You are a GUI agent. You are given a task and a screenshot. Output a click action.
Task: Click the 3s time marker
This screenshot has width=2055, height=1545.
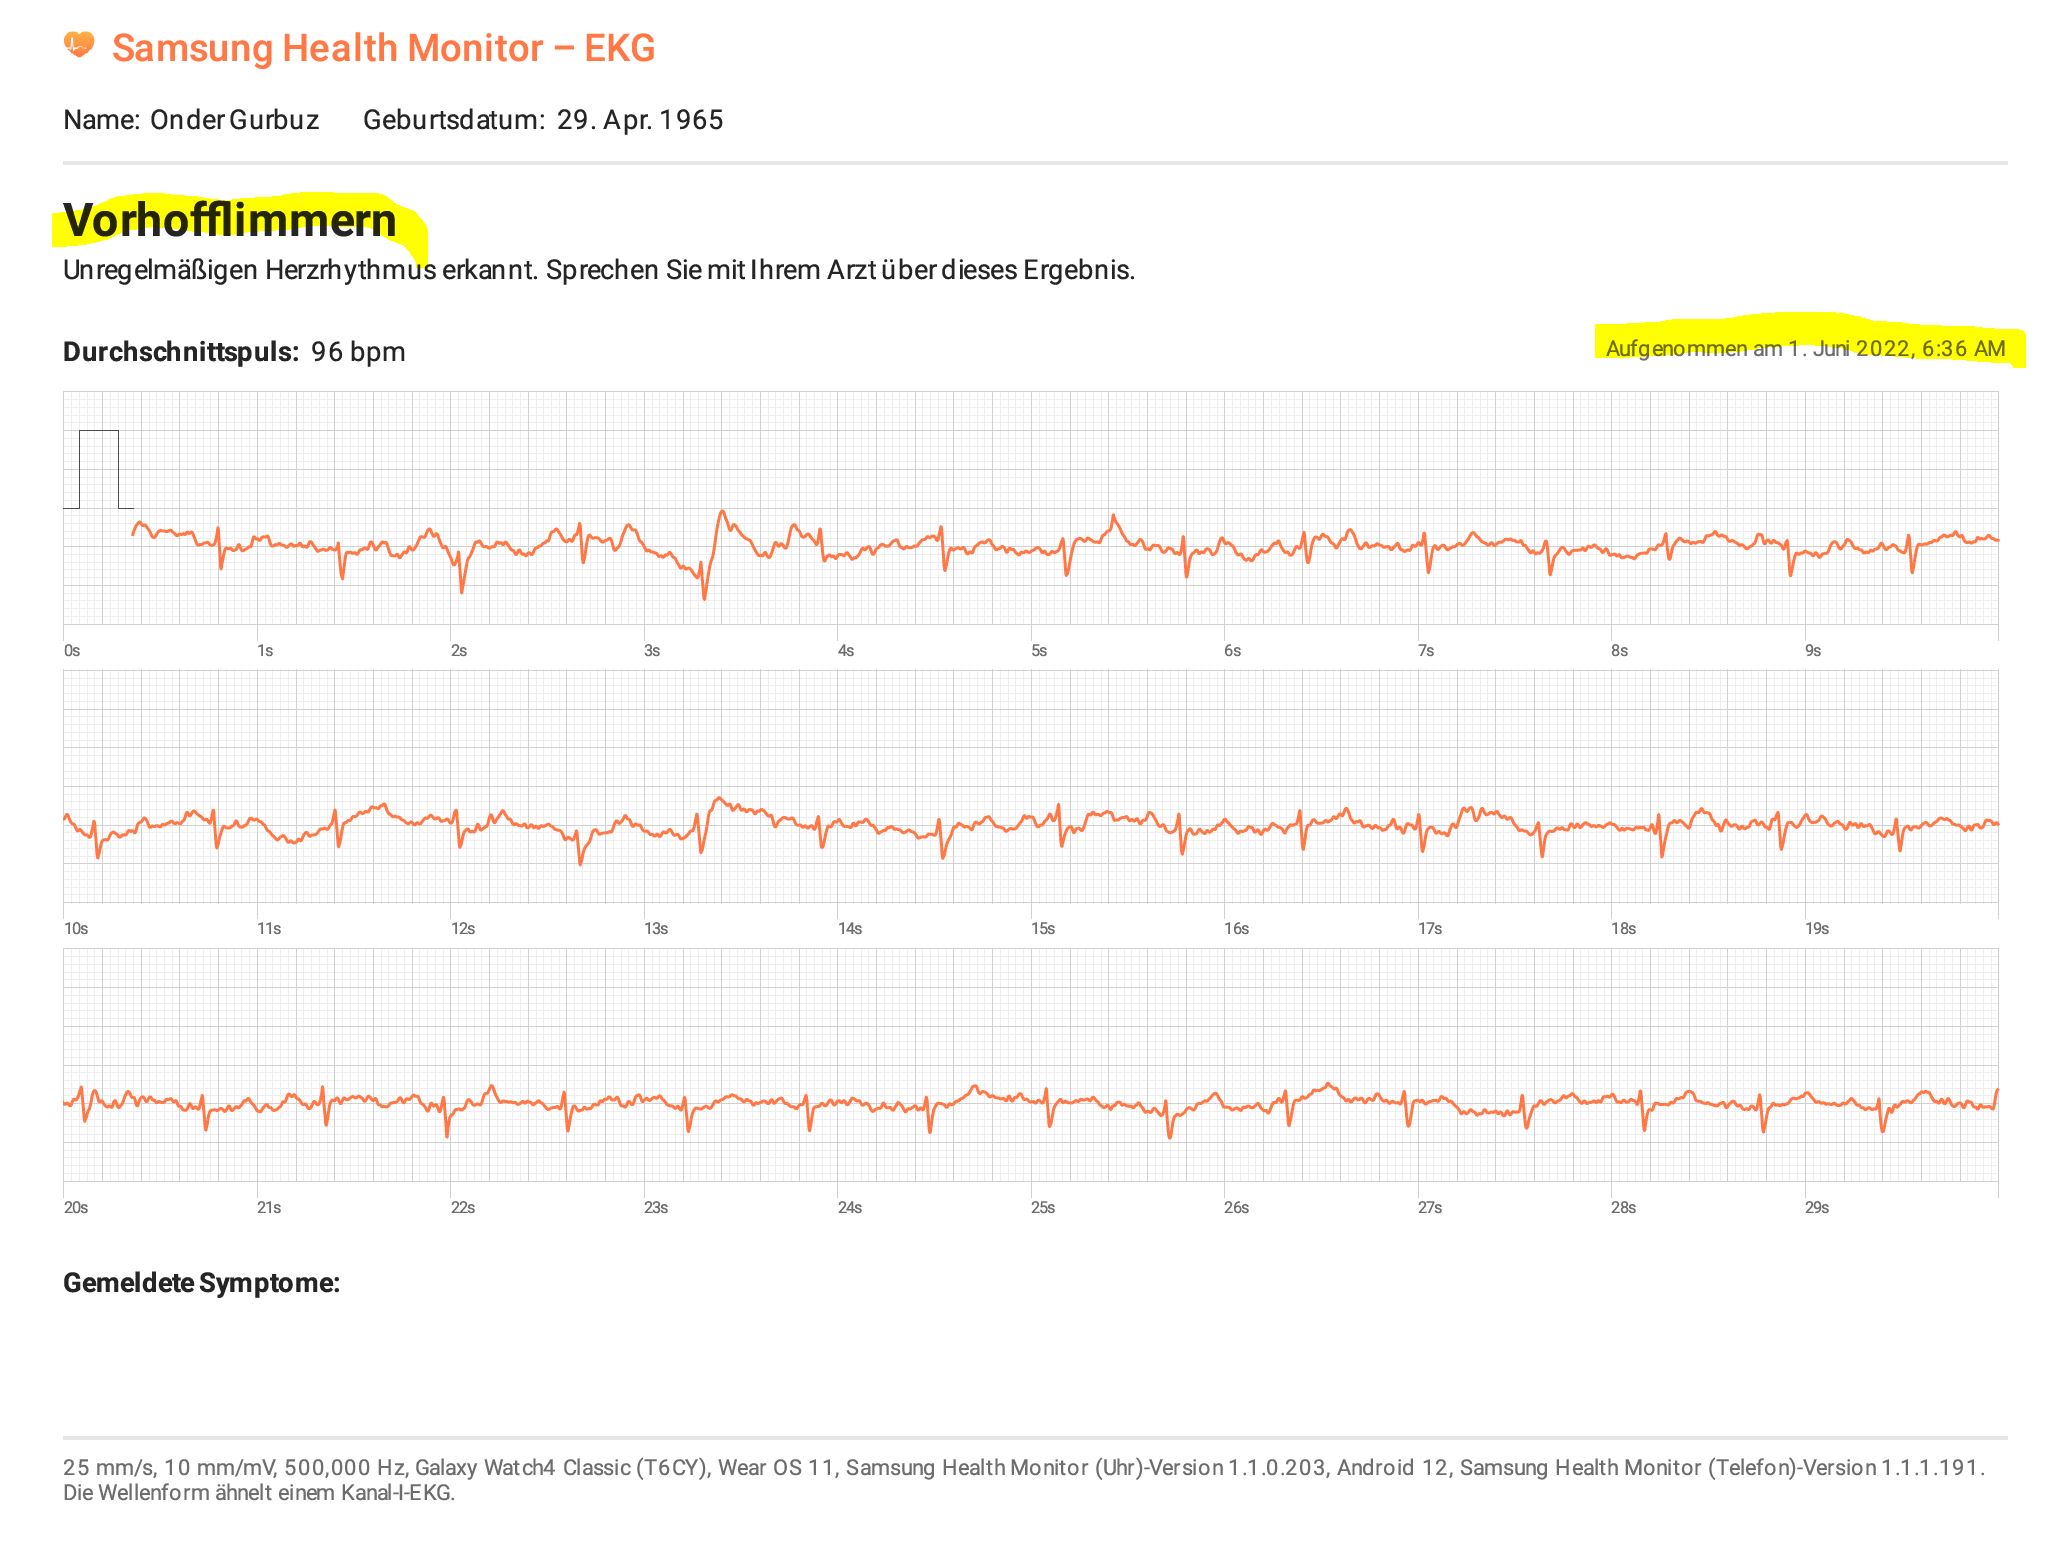click(652, 651)
